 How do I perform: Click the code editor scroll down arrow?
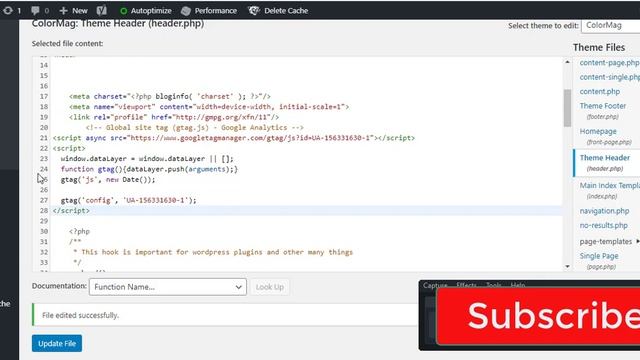567,267
